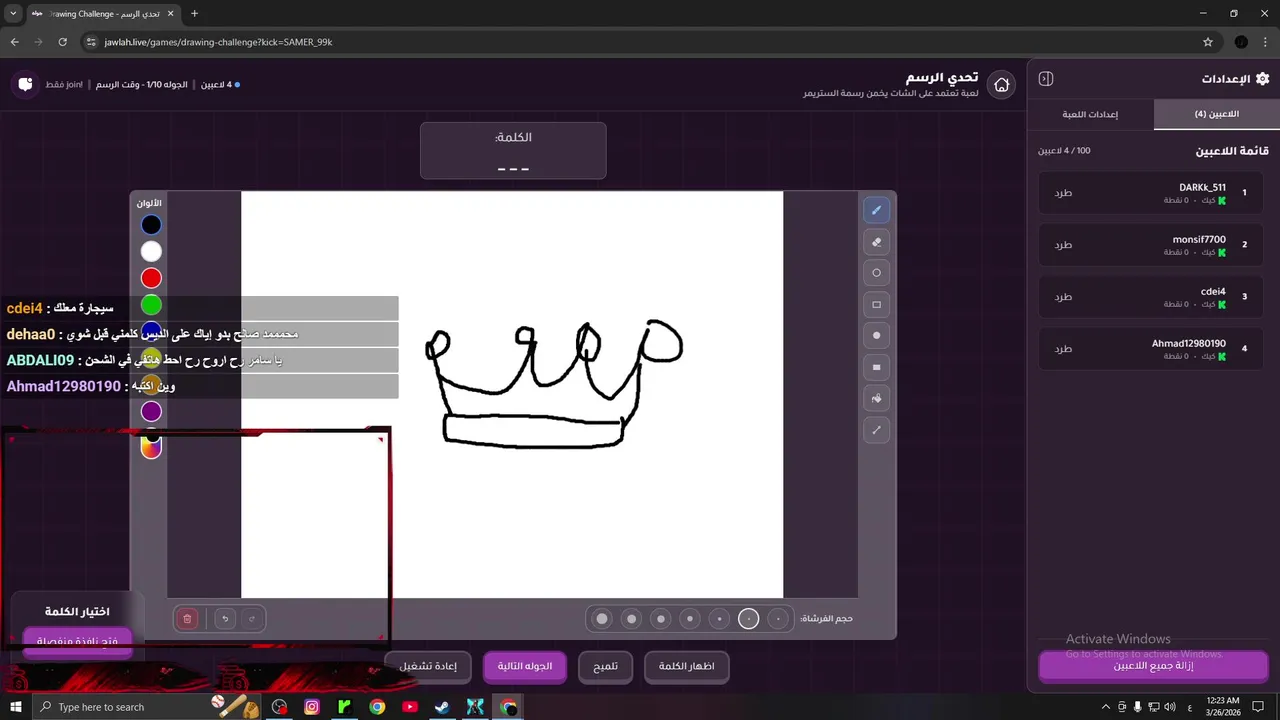The height and width of the screenshot is (720, 1280).
Task: Click the taskbar clock showing 12:23 AM
Action: click(x=1223, y=707)
